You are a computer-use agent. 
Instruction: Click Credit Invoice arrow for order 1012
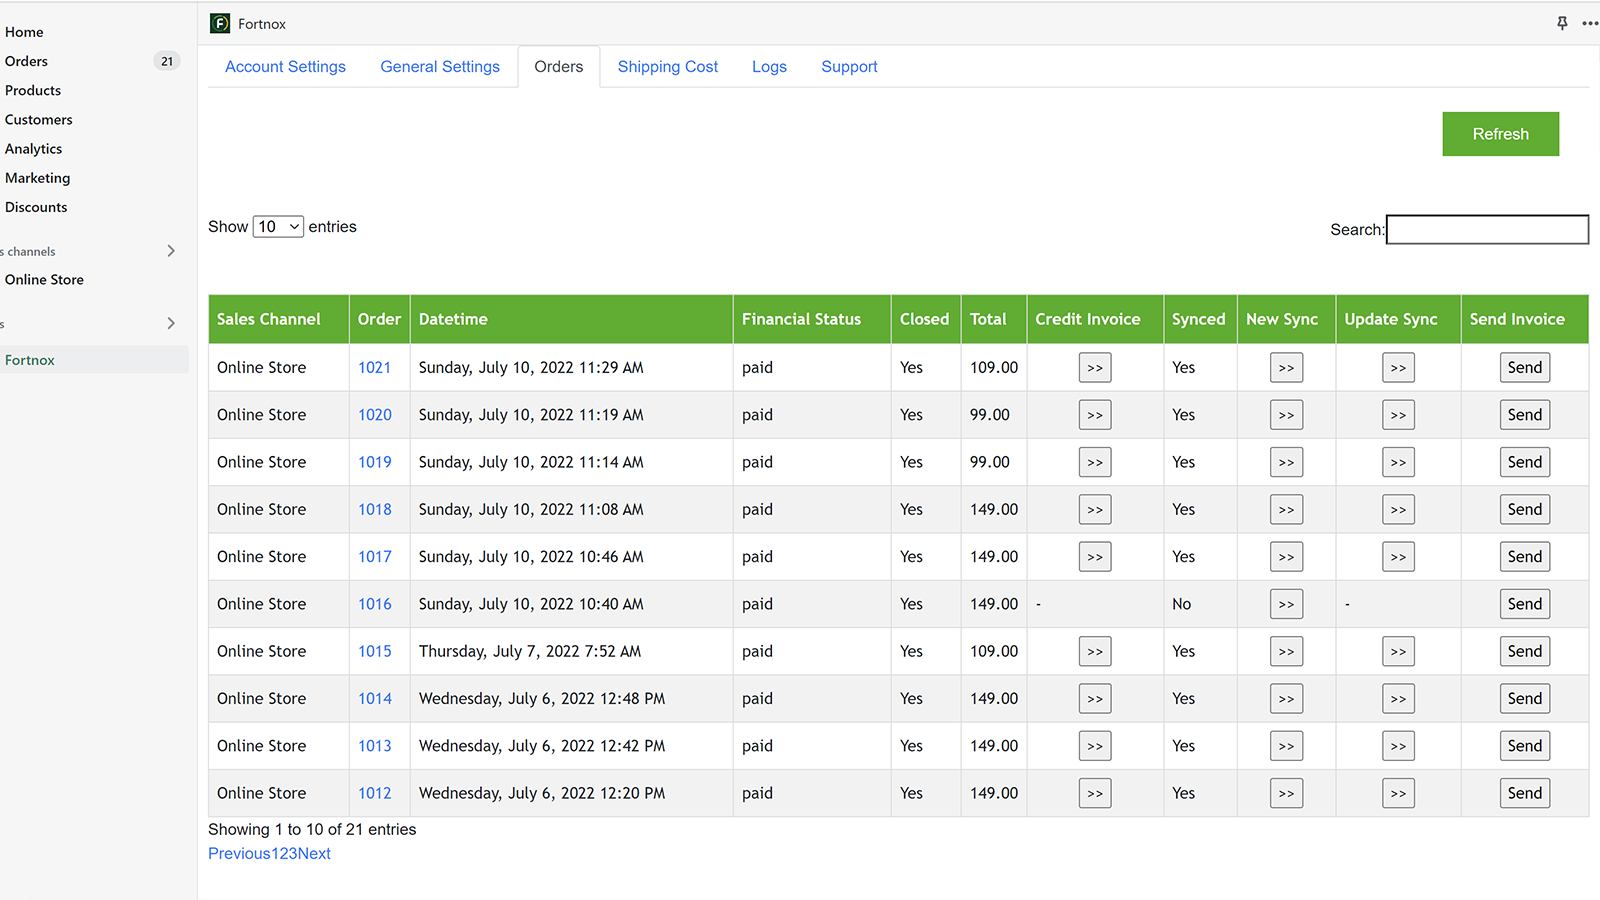(1095, 793)
